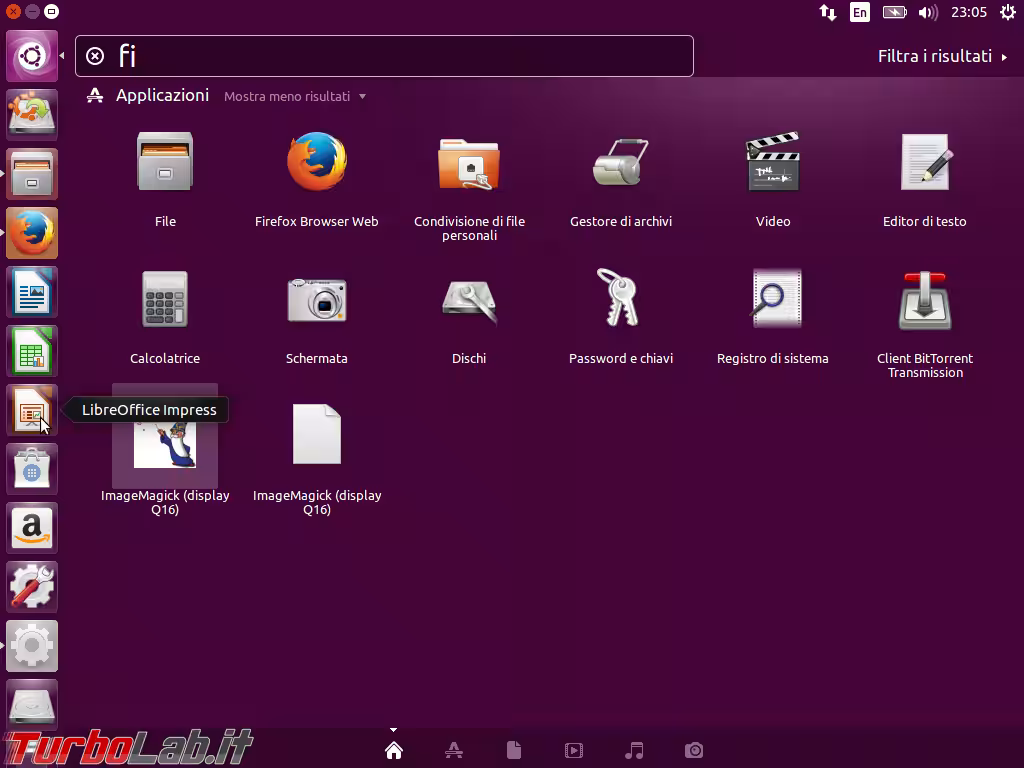
Task: Open the sound volume indicator
Action: click(927, 12)
